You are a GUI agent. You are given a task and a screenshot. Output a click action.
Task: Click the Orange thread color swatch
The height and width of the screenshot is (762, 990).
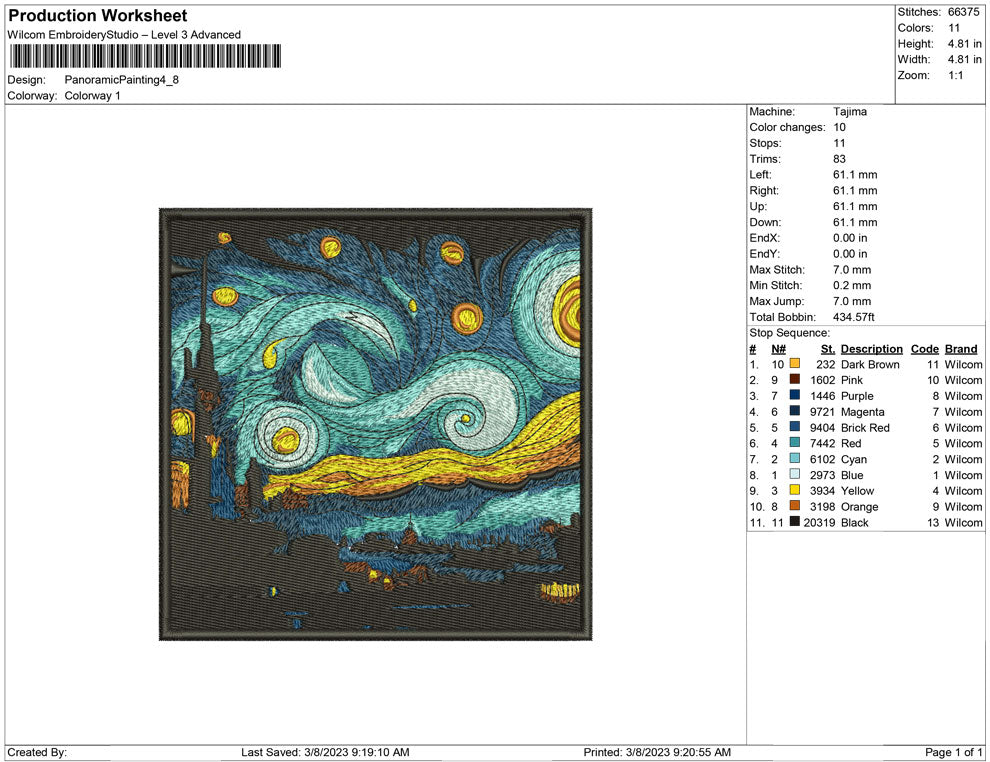795,506
